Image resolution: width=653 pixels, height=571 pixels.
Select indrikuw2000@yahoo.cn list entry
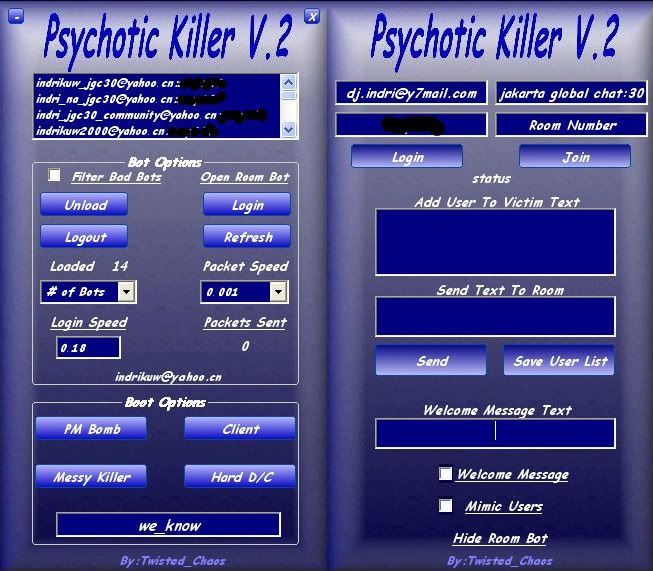coord(156,131)
